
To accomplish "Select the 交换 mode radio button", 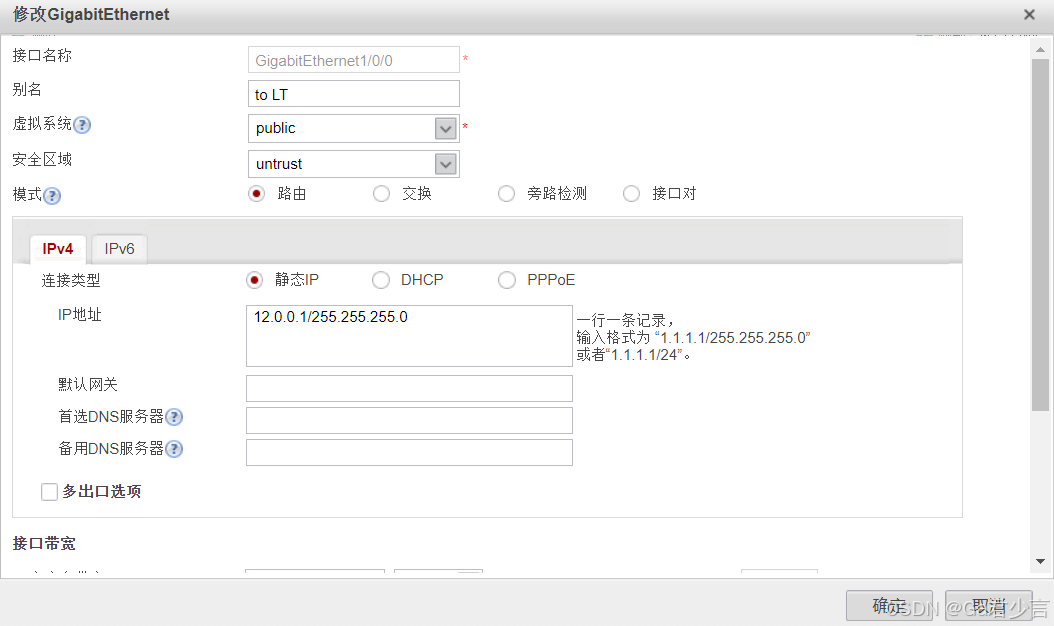I will (381, 194).
